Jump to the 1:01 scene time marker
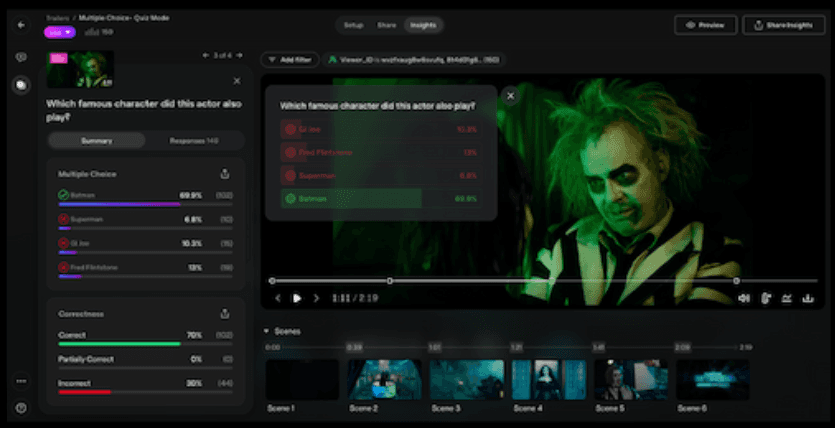This screenshot has height=428, width=835. coord(435,347)
